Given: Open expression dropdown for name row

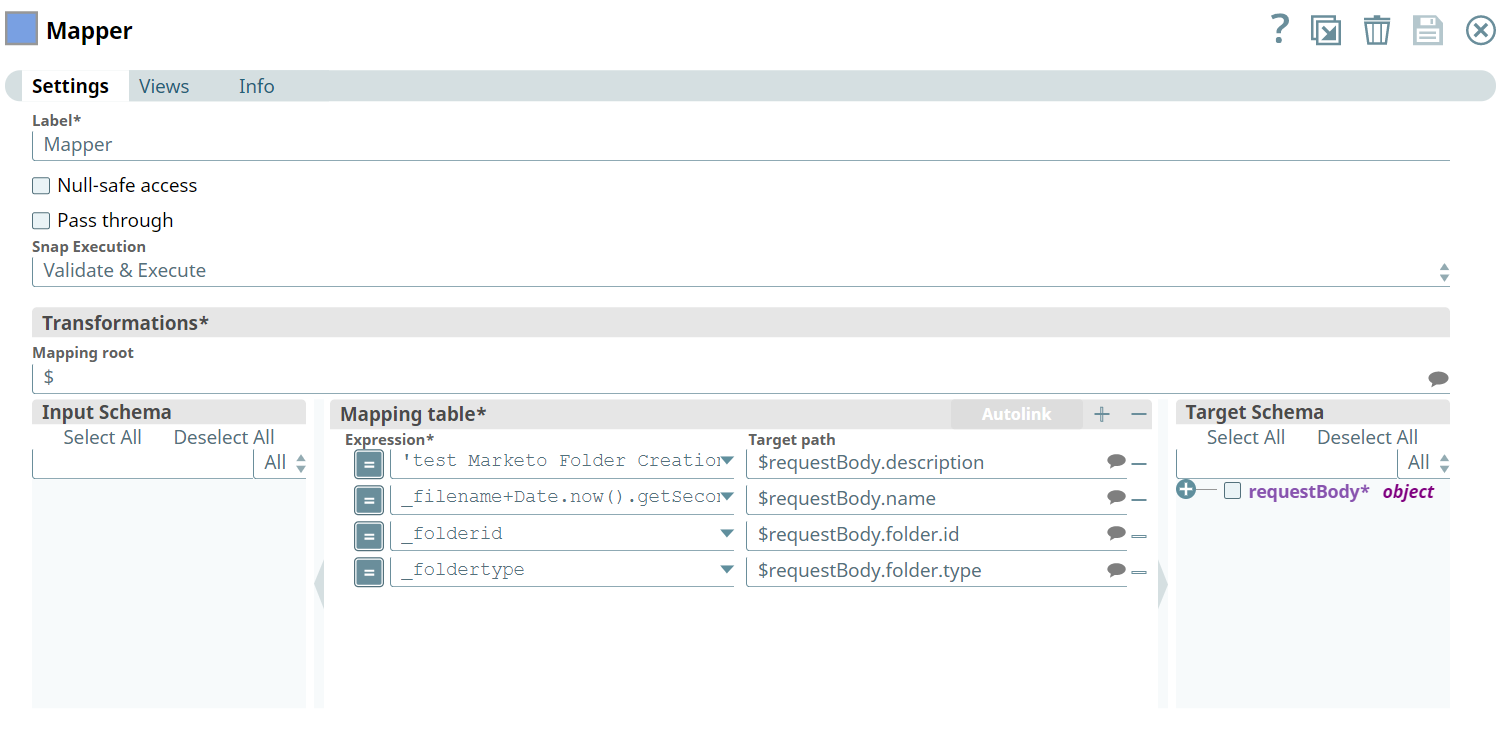Looking at the screenshot, I should pos(727,497).
